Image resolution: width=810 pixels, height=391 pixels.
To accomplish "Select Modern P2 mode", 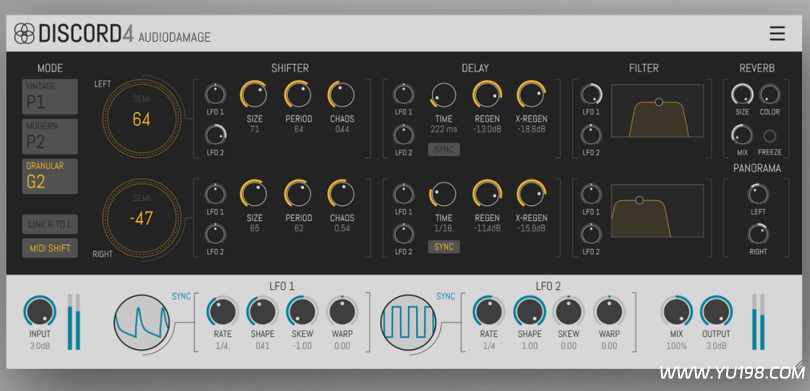I will pos(50,136).
